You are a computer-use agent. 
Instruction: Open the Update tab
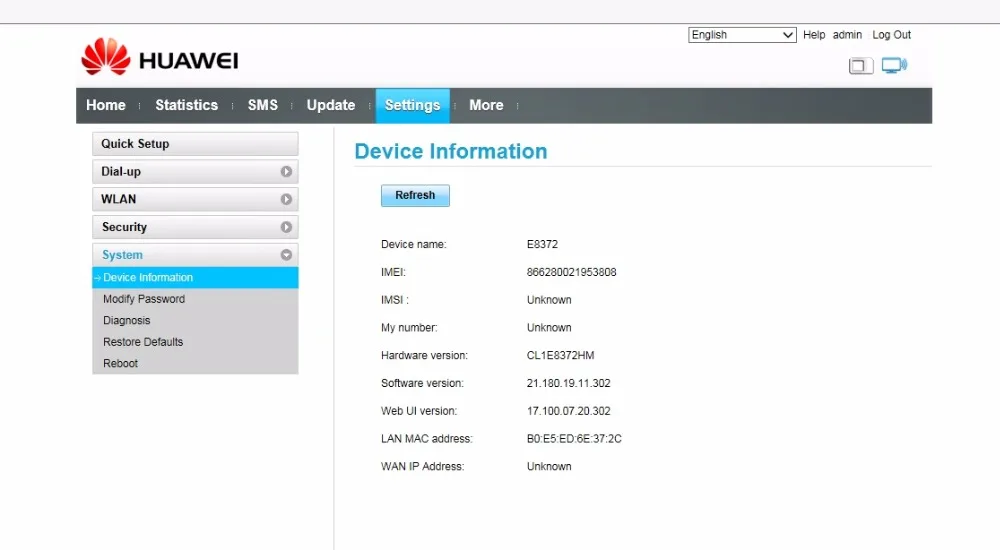(x=331, y=105)
